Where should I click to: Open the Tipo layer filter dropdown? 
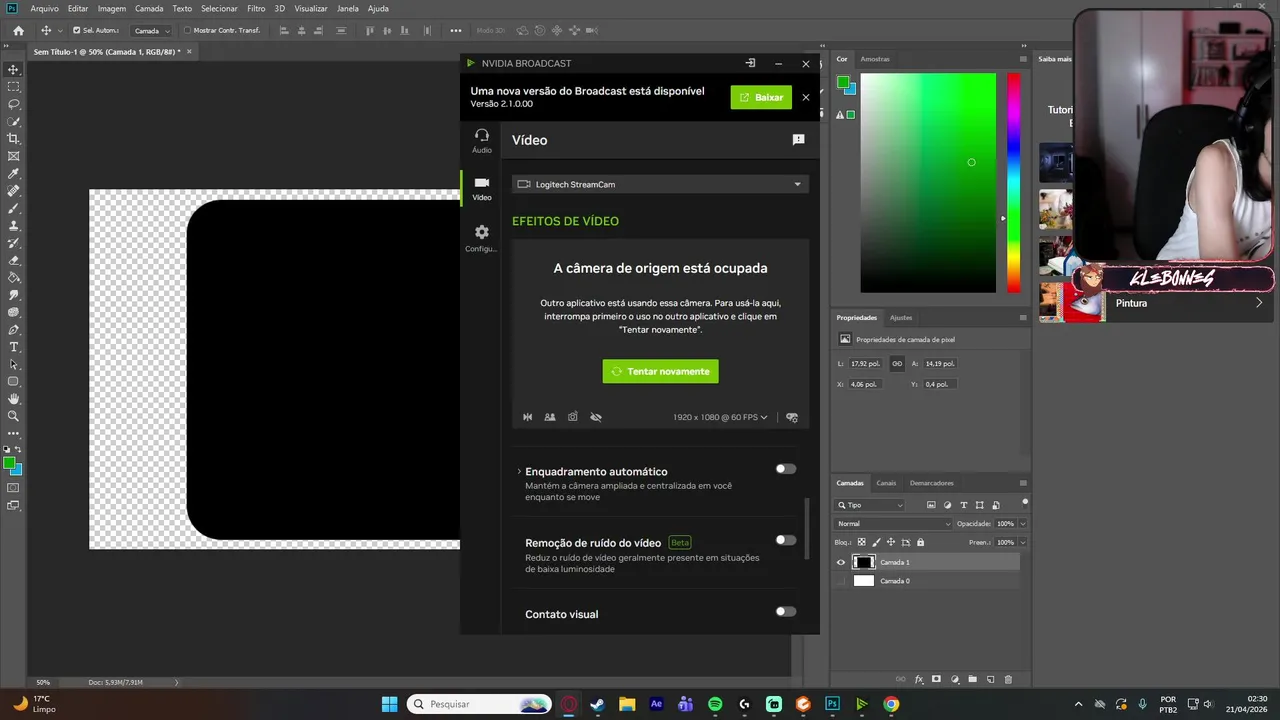point(870,505)
